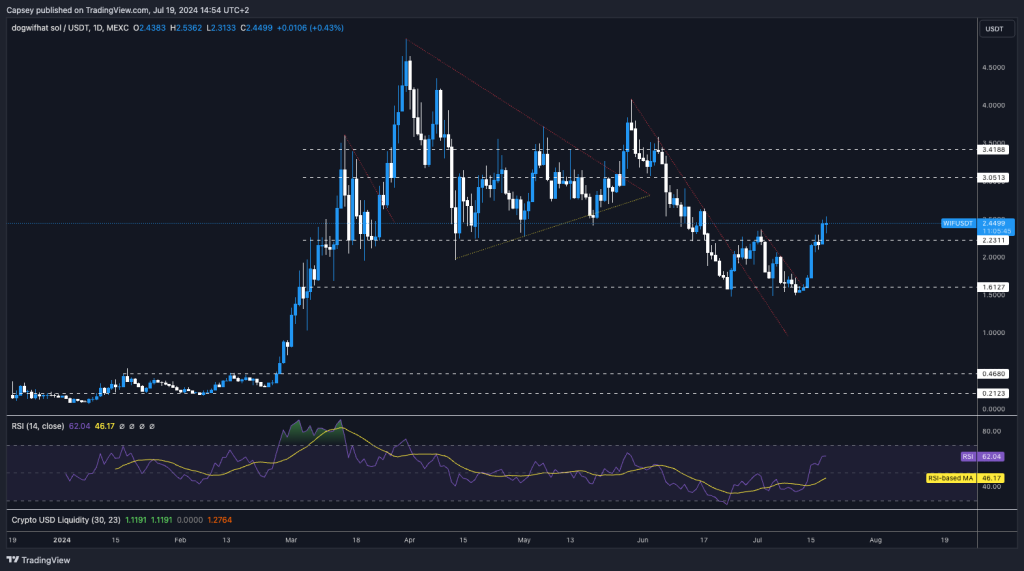This screenshot has width=1024, height=571.
Task: Select the Crypto USD Liquidity indicator legend
Action: pyautogui.click(x=62, y=520)
